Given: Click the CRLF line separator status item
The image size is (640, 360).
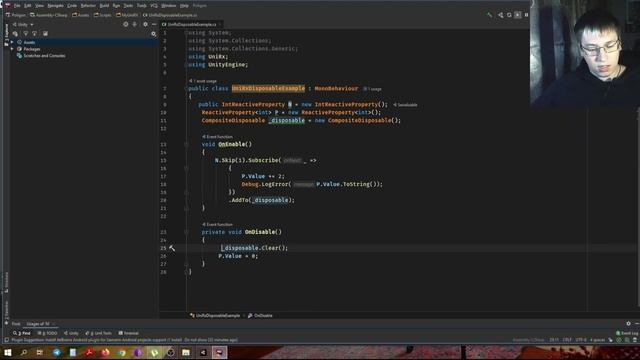Looking at the screenshot, I should coord(567,340).
